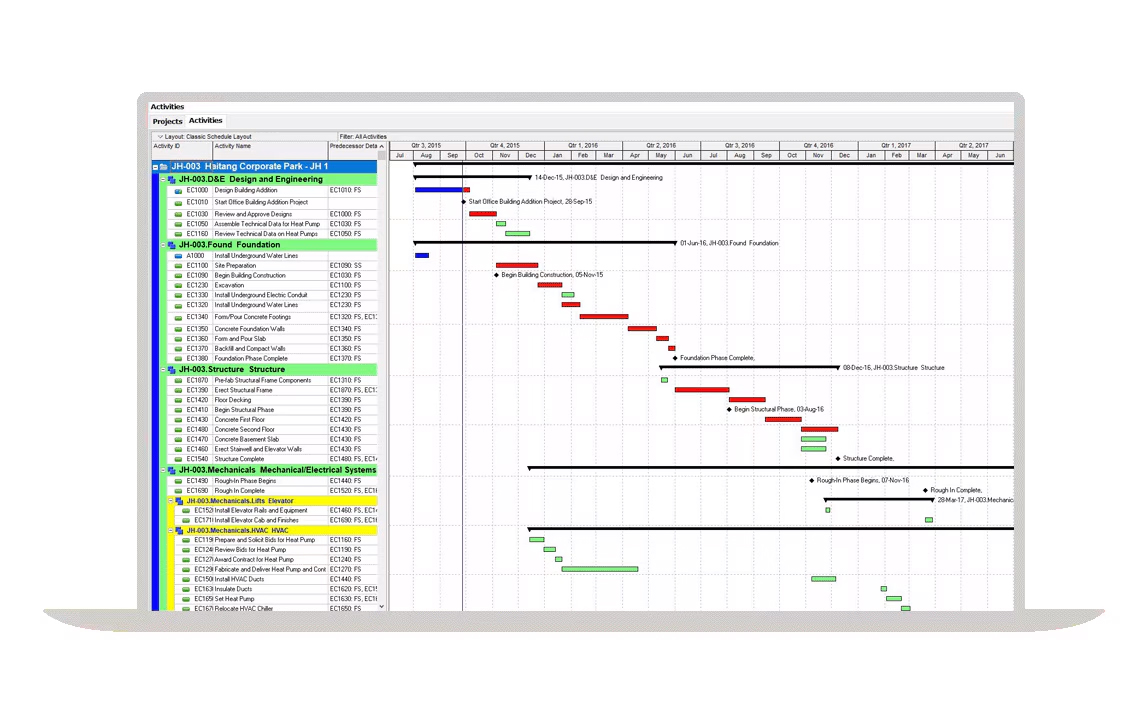Click the folder icon of JH-003 Haitang Corporate Park
Viewport: 1148px width, 724px height.
tap(164, 166)
